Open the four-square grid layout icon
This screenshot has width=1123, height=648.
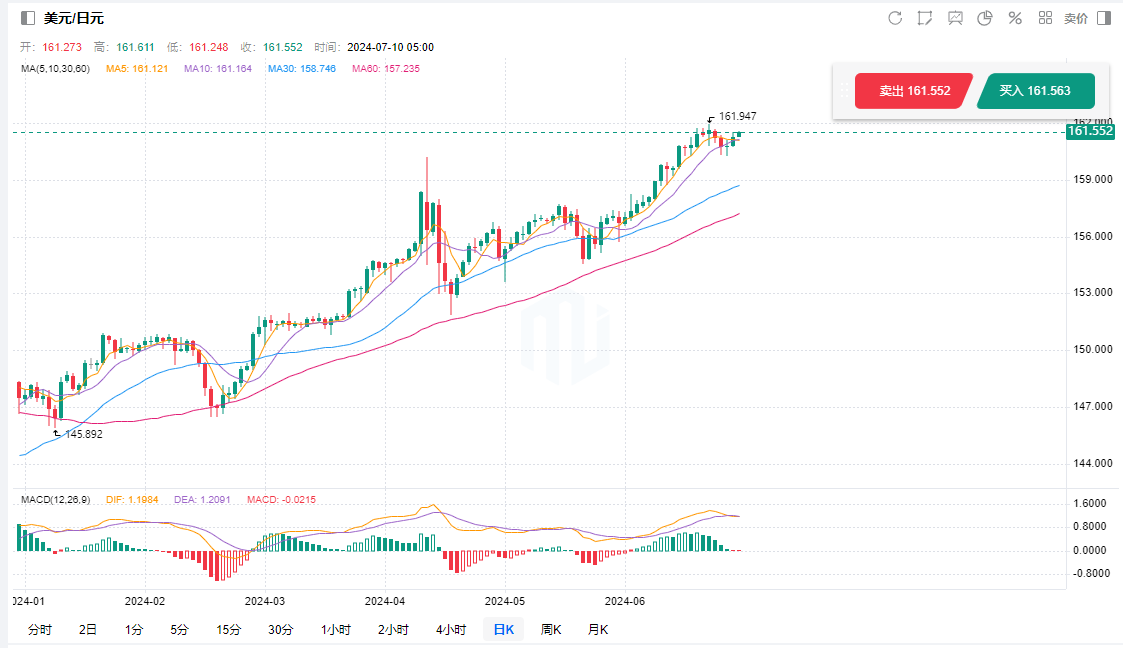pos(1045,18)
